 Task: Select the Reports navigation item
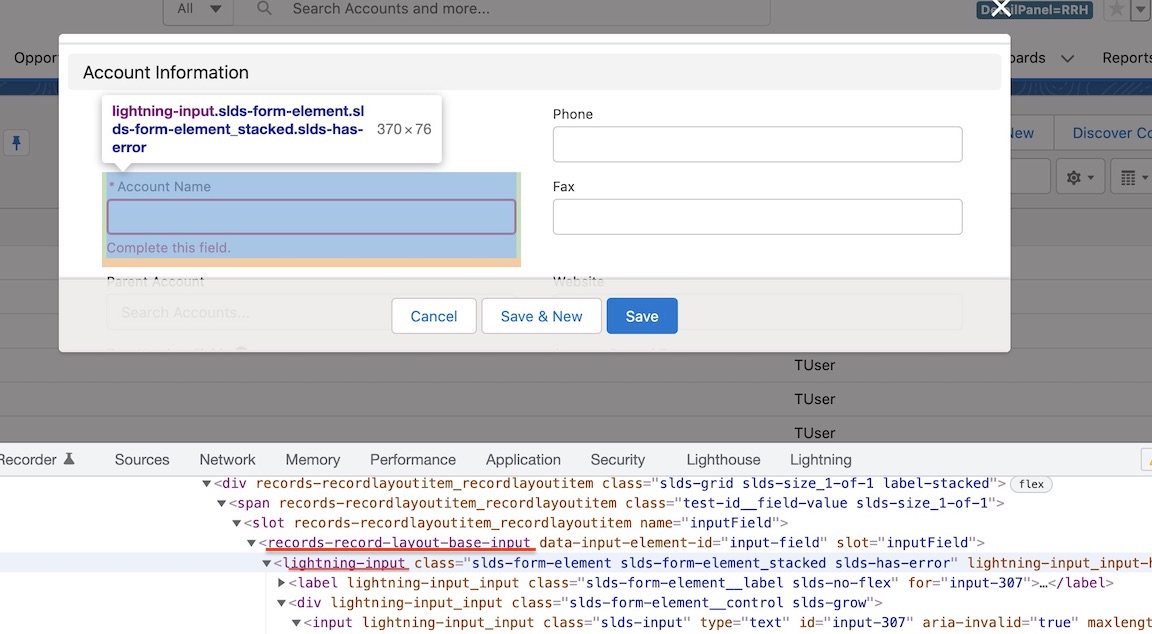click(1126, 57)
